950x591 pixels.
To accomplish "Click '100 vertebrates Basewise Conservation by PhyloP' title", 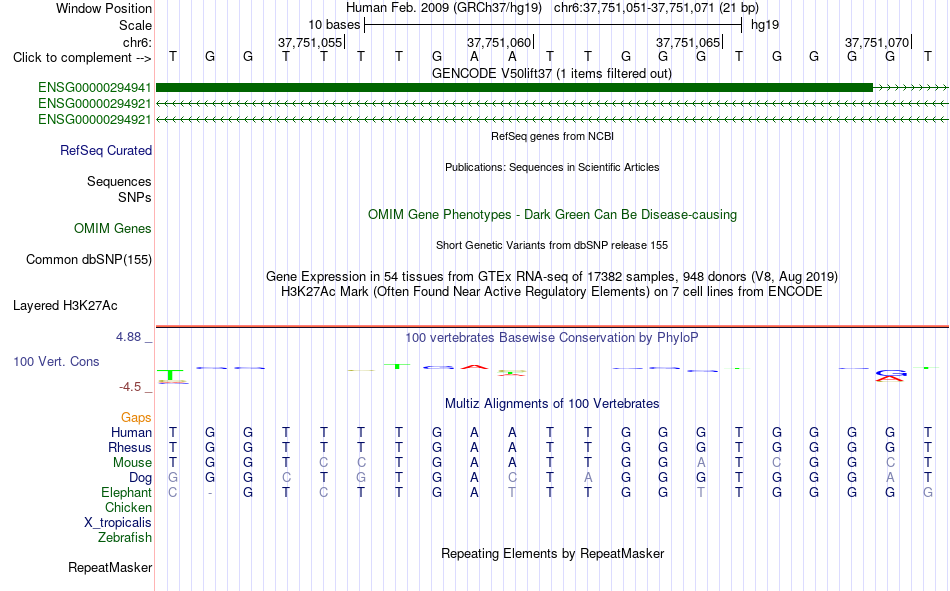I will point(552,338).
